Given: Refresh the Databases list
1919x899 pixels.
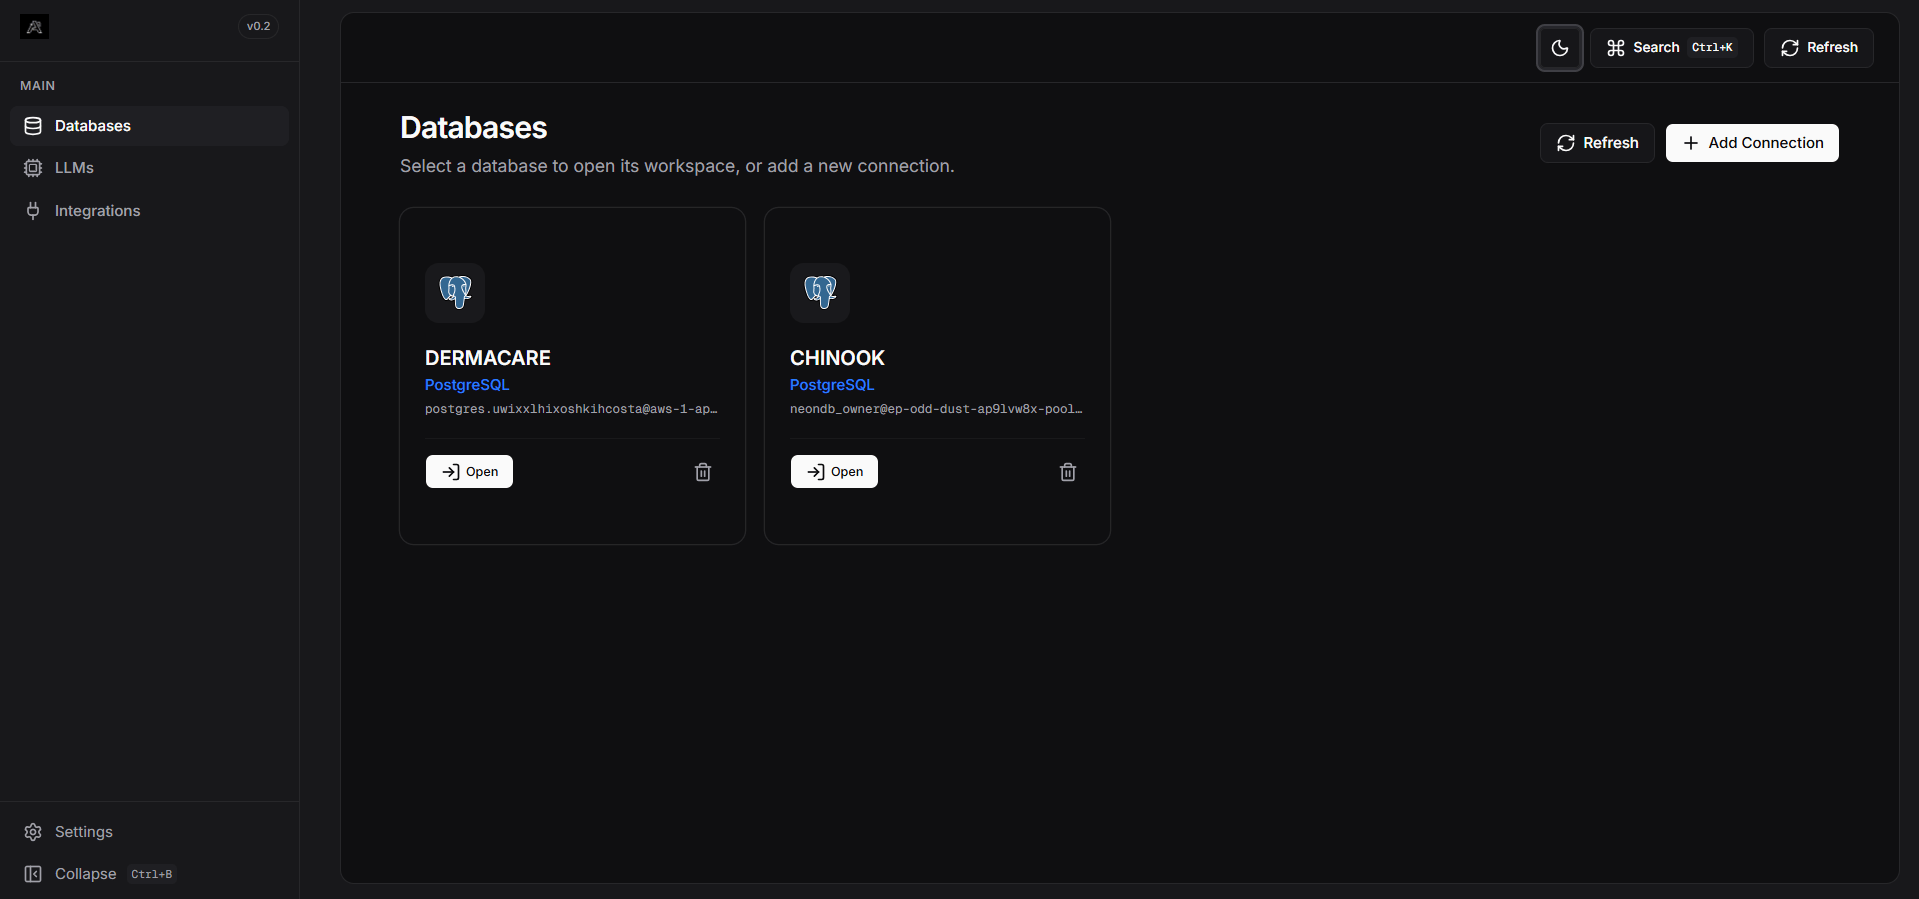Looking at the screenshot, I should click(x=1597, y=143).
